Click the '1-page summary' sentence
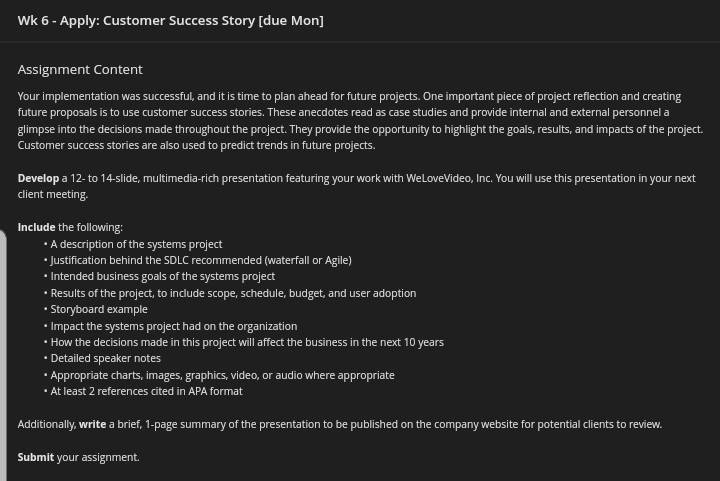Screen dimensions: 720x481 pos(340,424)
